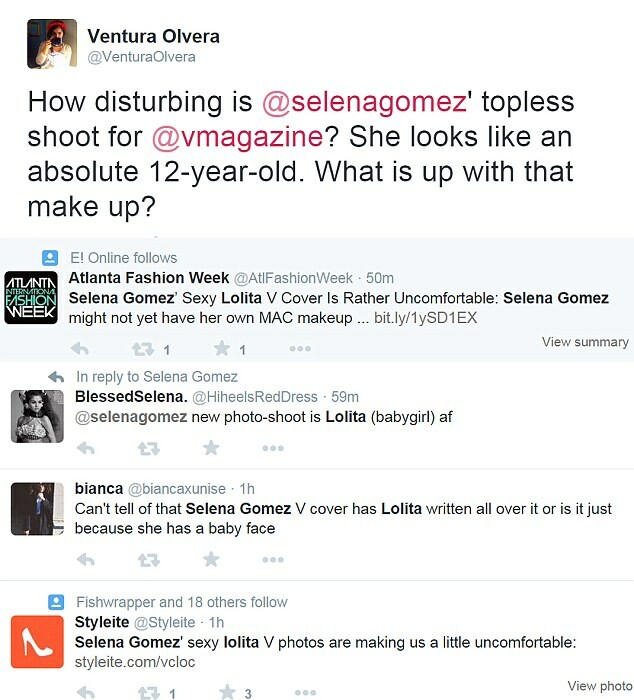The height and width of the screenshot is (700, 634).
Task: Reply to the Atlanta Fashion Week tweet
Action: pyautogui.click(x=80, y=348)
